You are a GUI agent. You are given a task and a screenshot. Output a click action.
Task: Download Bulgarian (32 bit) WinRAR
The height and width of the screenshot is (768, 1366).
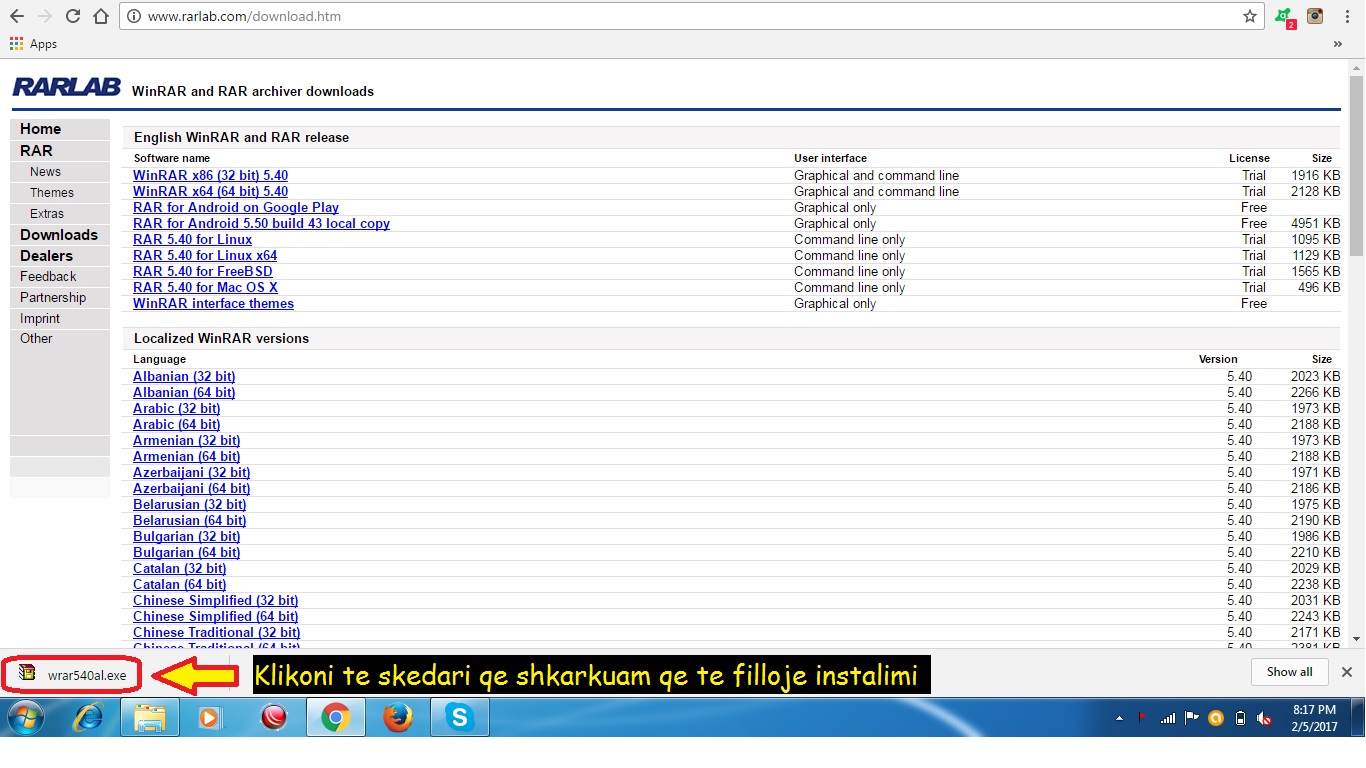point(187,536)
